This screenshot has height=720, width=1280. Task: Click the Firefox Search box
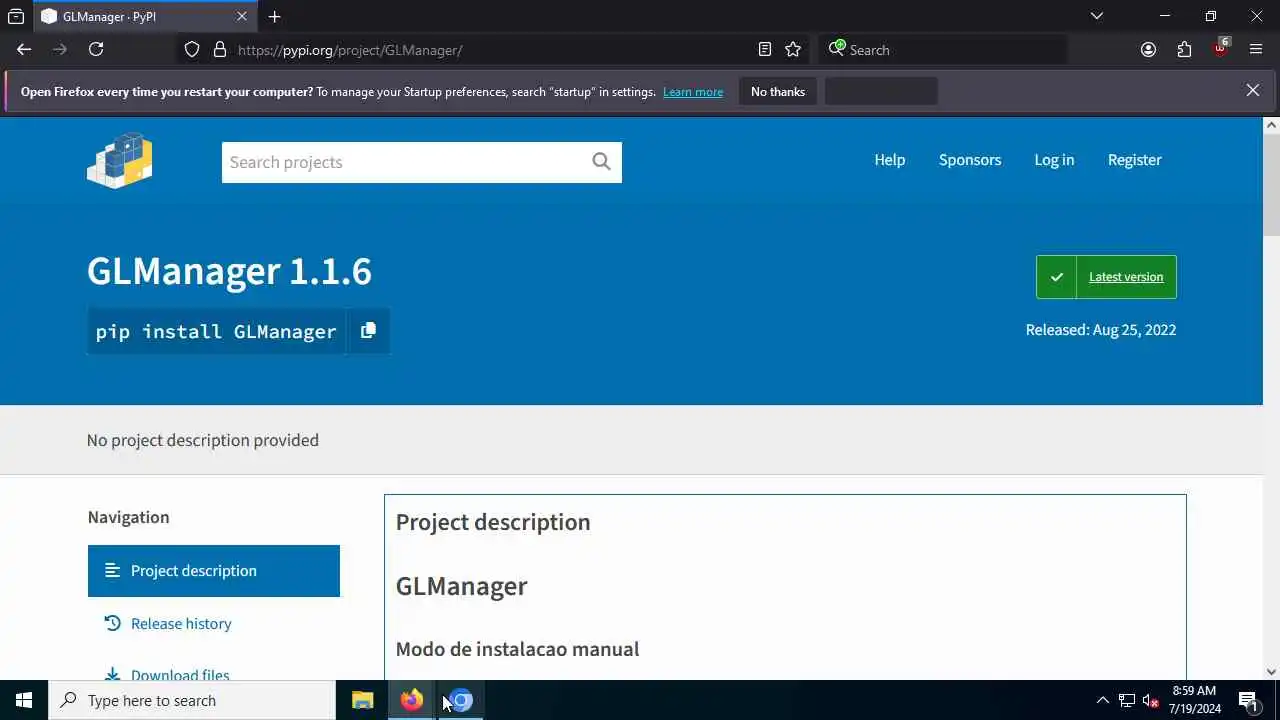pyautogui.click(x=943, y=50)
